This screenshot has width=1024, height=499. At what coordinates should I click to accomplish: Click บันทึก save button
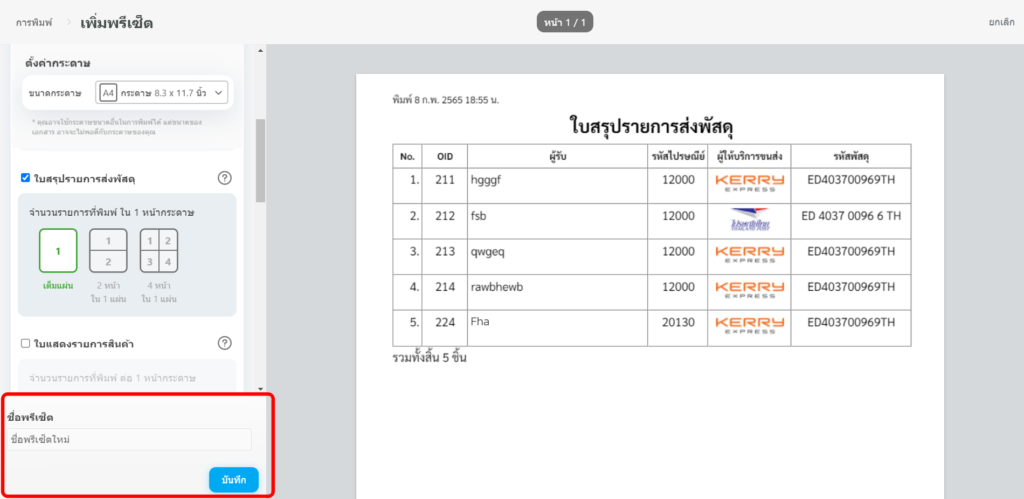[234, 480]
